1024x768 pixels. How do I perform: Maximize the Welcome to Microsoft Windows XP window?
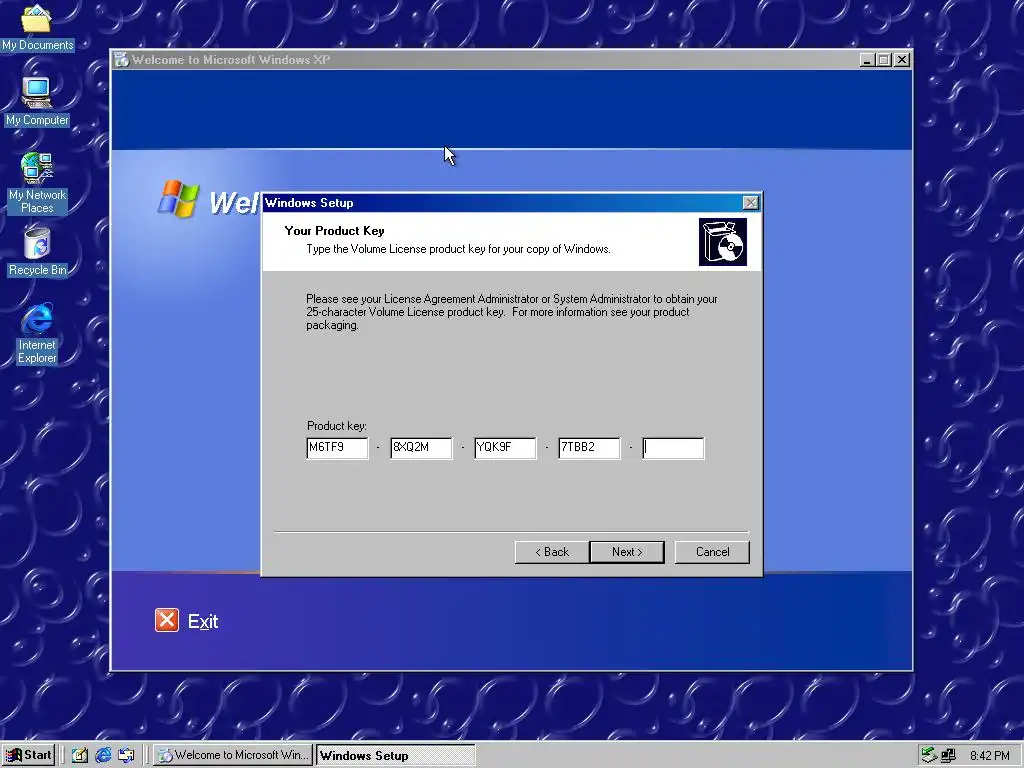pyautogui.click(x=884, y=60)
